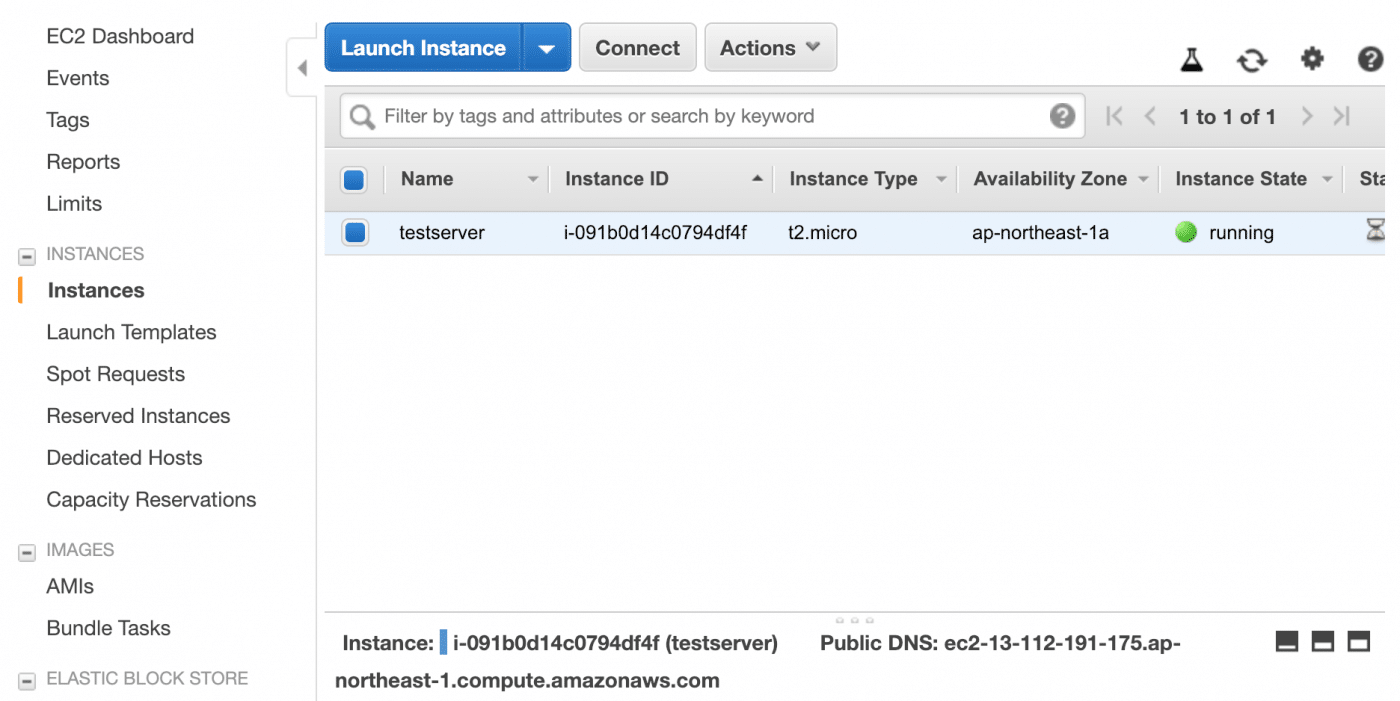Viewport: 1400px width, 701px height.
Task: Open the Instance State column dropdown
Action: tap(1328, 180)
